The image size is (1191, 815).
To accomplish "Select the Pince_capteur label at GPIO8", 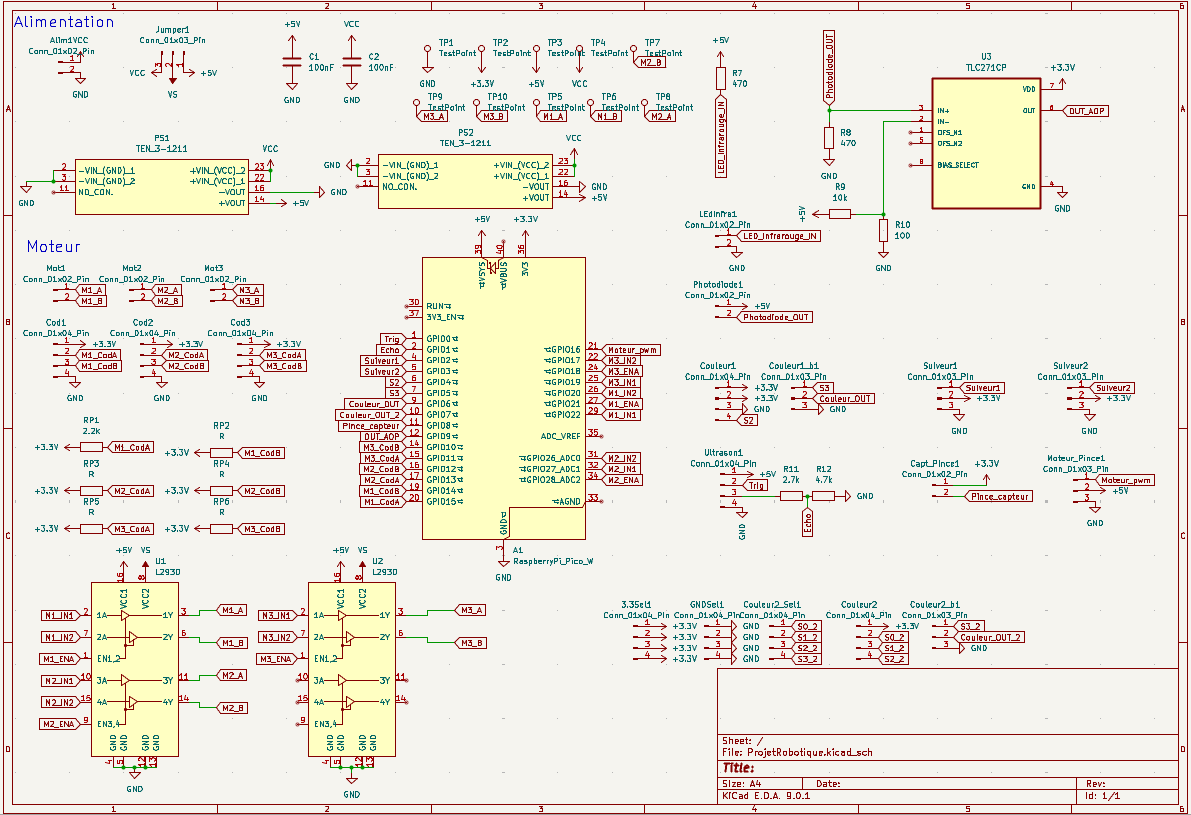I will (x=371, y=426).
